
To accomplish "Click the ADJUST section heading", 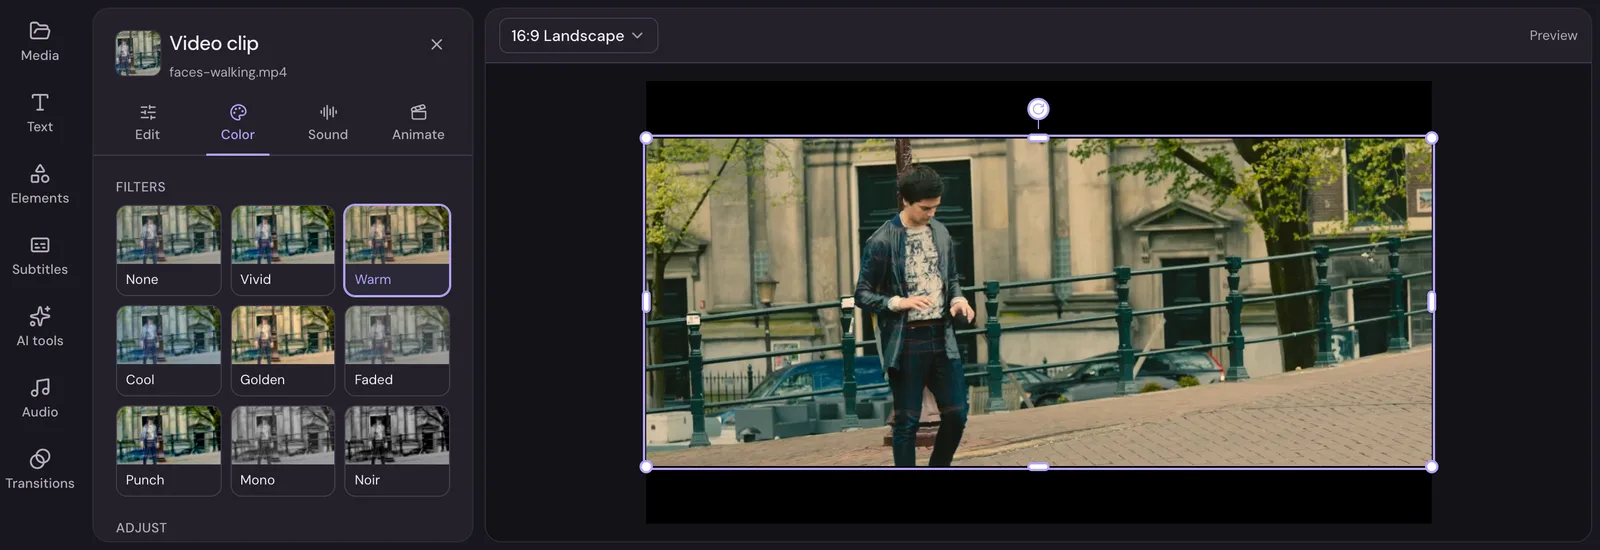I will click(x=141, y=528).
